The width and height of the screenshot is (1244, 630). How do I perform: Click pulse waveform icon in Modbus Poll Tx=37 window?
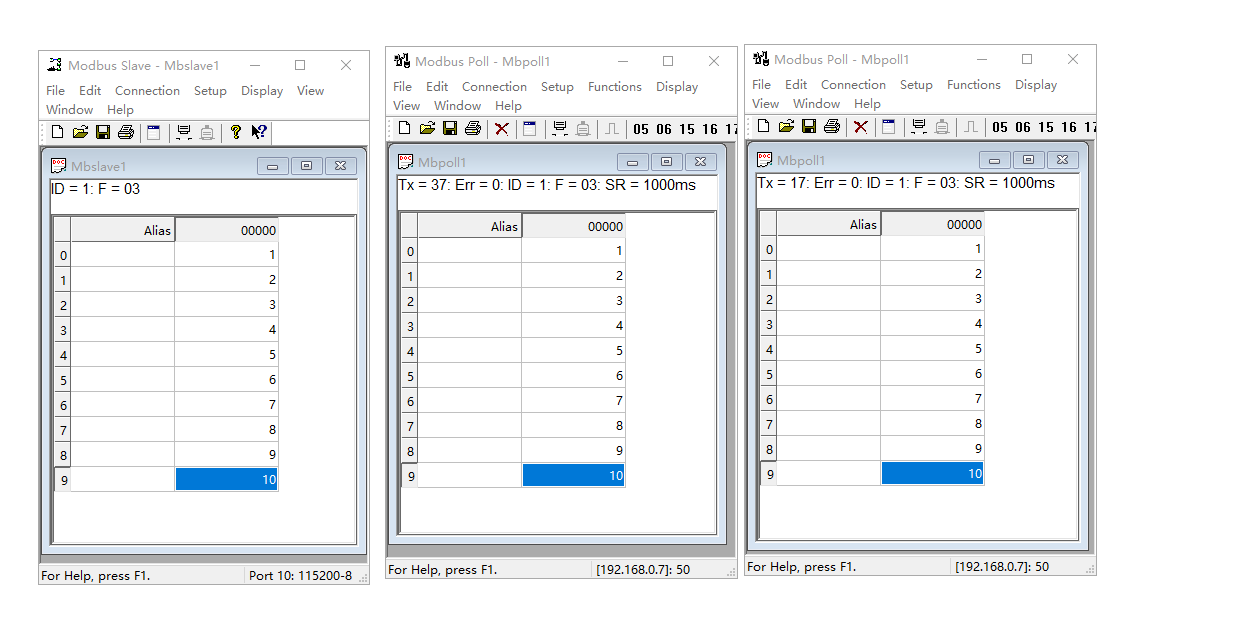pyautogui.click(x=612, y=128)
